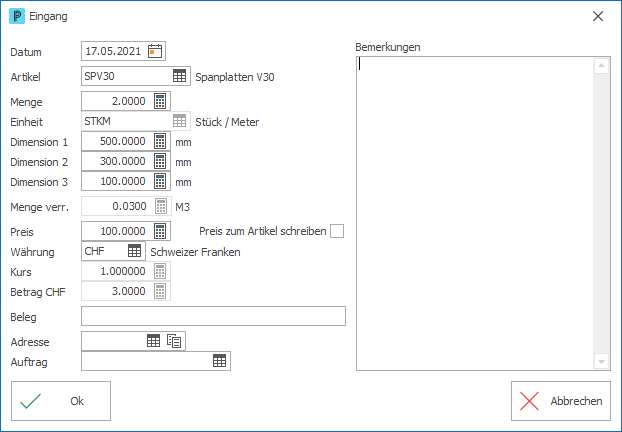Open the calculator for Dimension 1
Viewport: 622px width, 432px height.
(x=160, y=141)
